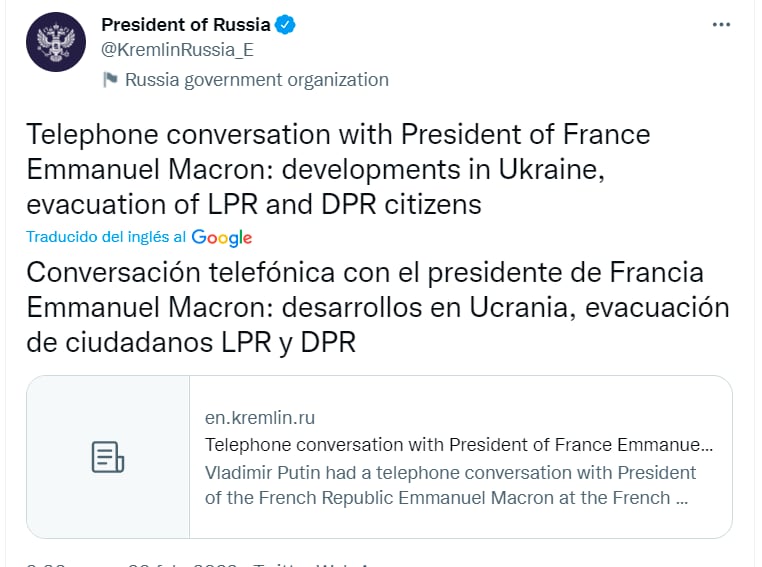Click the Russia government organization label
The width and height of the screenshot is (762, 567).
click(x=256, y=80)
